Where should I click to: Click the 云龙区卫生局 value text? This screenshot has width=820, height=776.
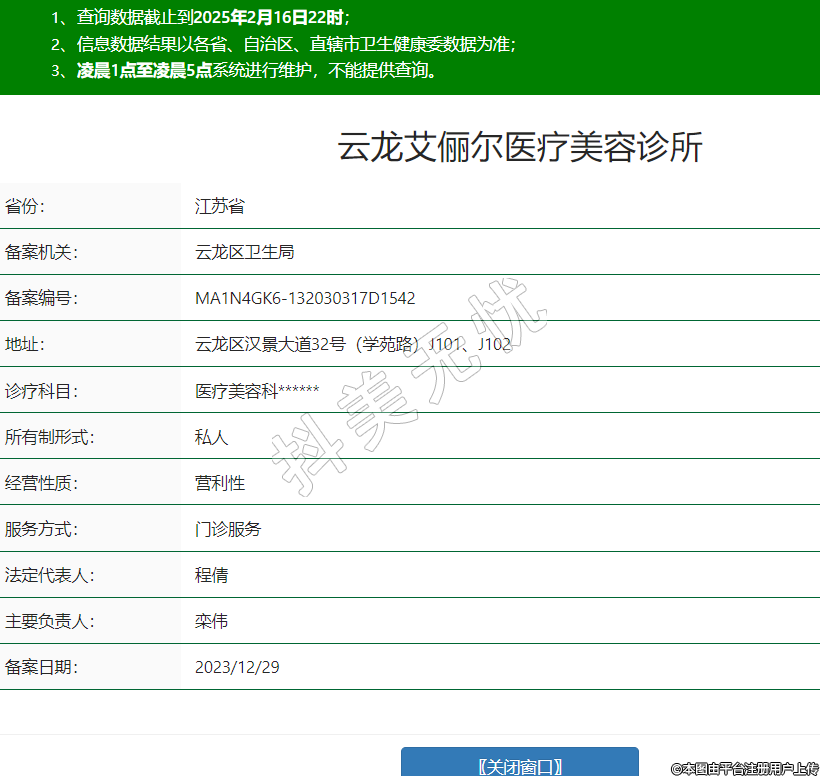[x=245, y=252]
